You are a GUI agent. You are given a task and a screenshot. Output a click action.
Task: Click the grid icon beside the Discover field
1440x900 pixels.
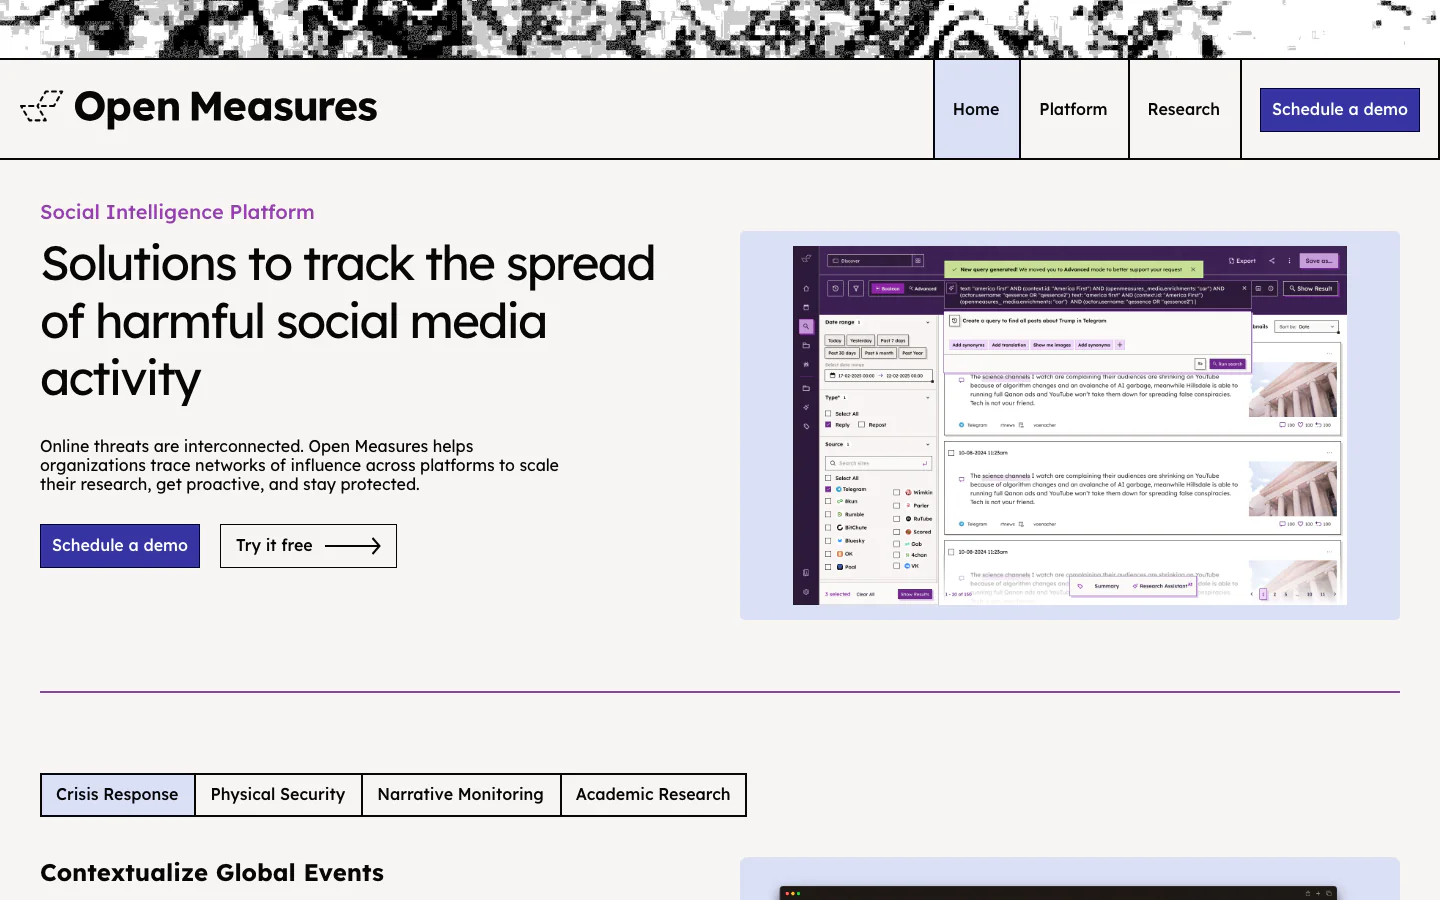pyautogui.click(x=918, y=261)
